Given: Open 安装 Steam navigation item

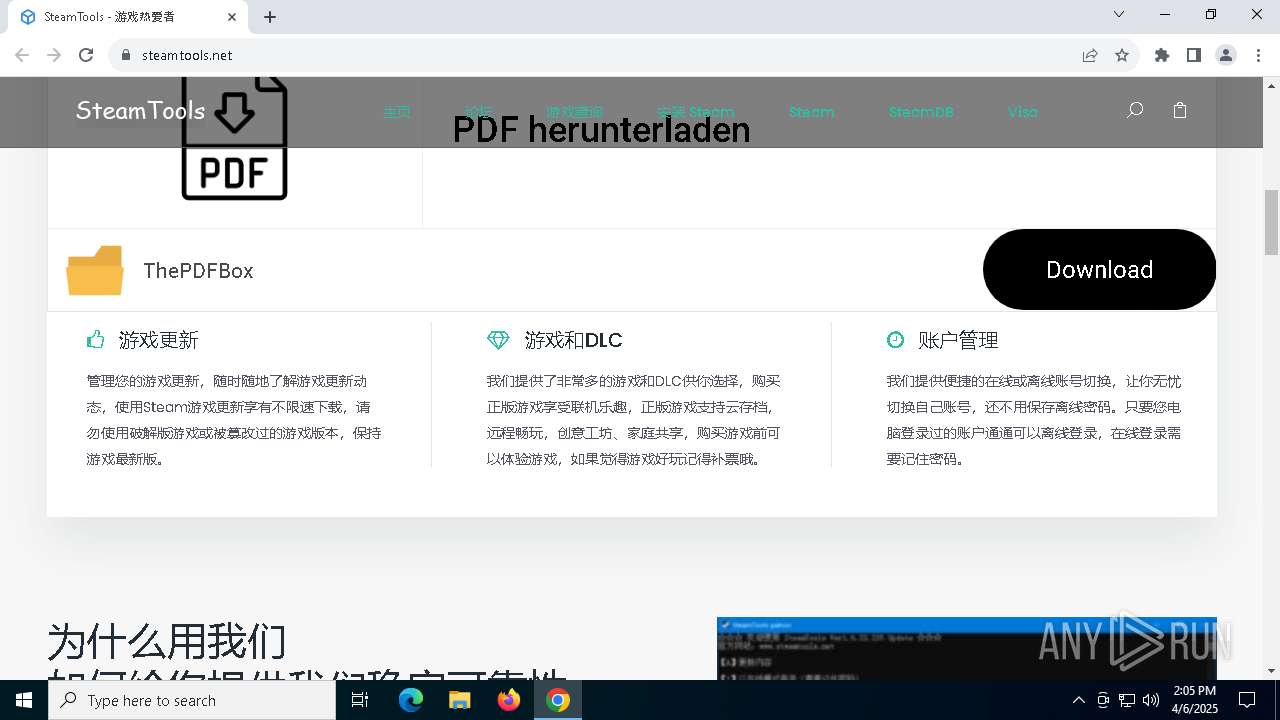Looking at the screenshot, I should (696, 112).
